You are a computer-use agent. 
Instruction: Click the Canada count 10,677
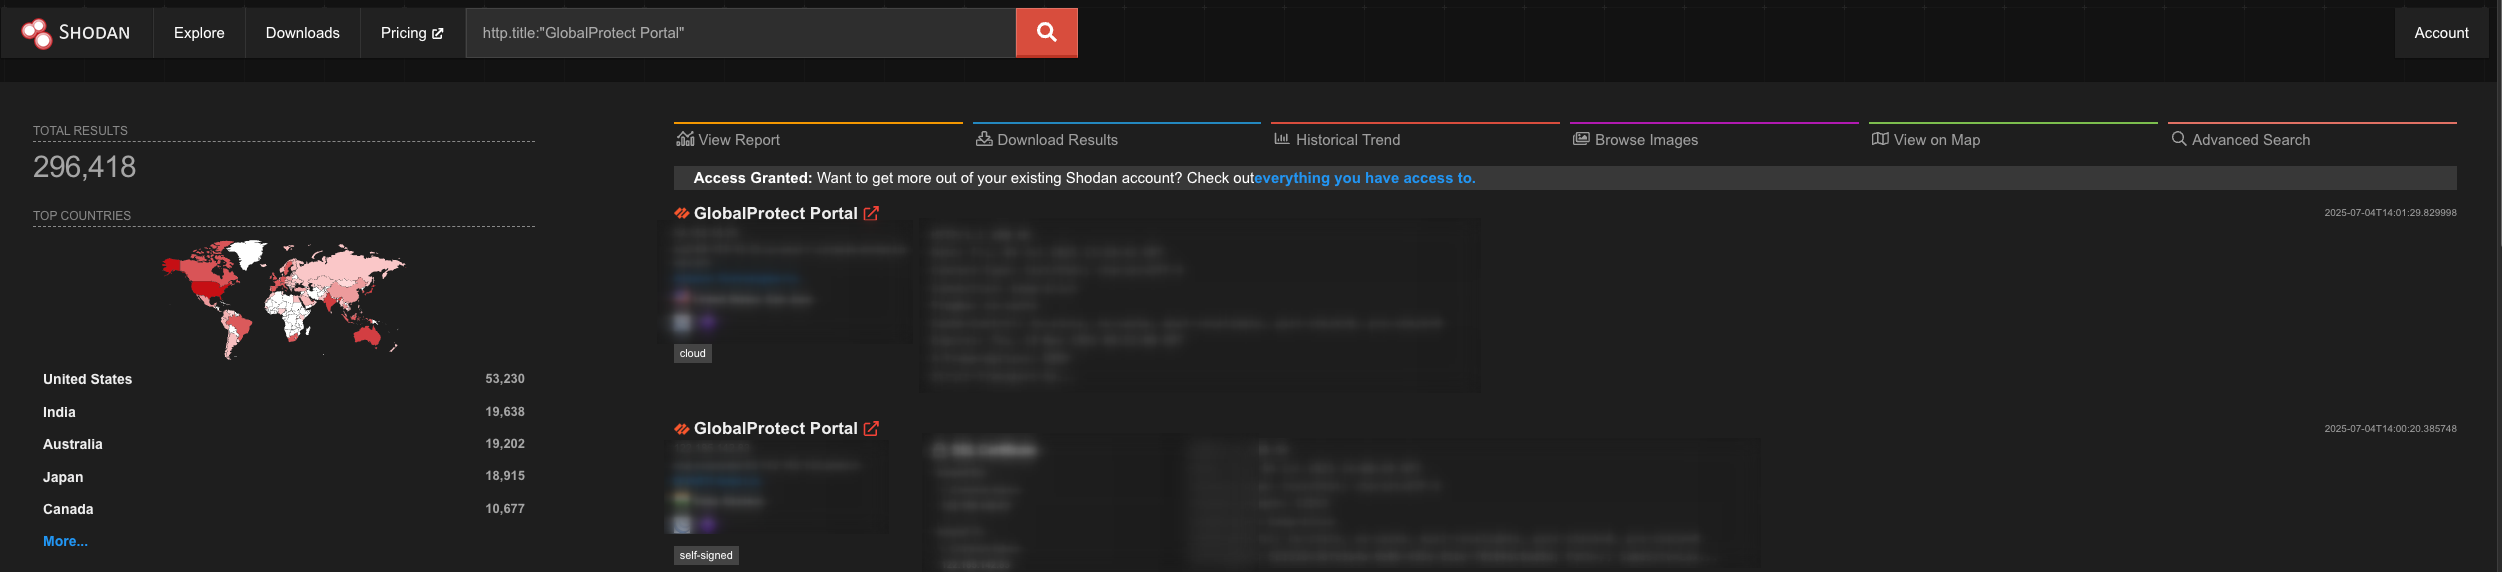point(505,509)
